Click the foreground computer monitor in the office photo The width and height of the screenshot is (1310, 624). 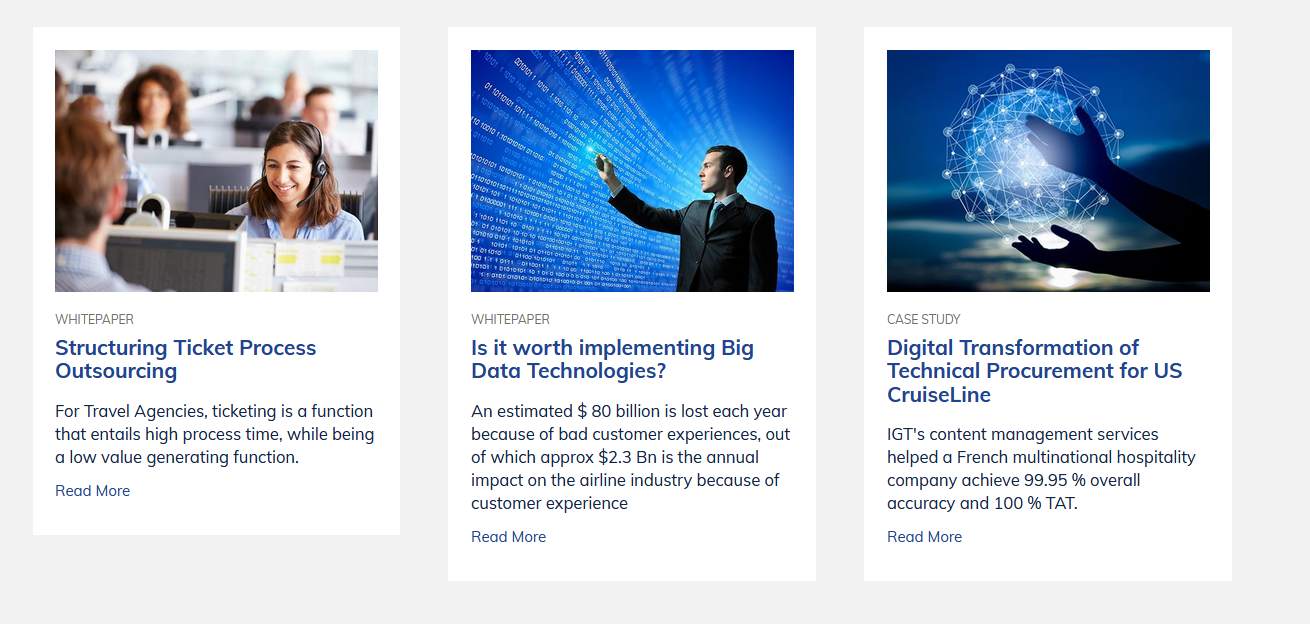[173, 258]
